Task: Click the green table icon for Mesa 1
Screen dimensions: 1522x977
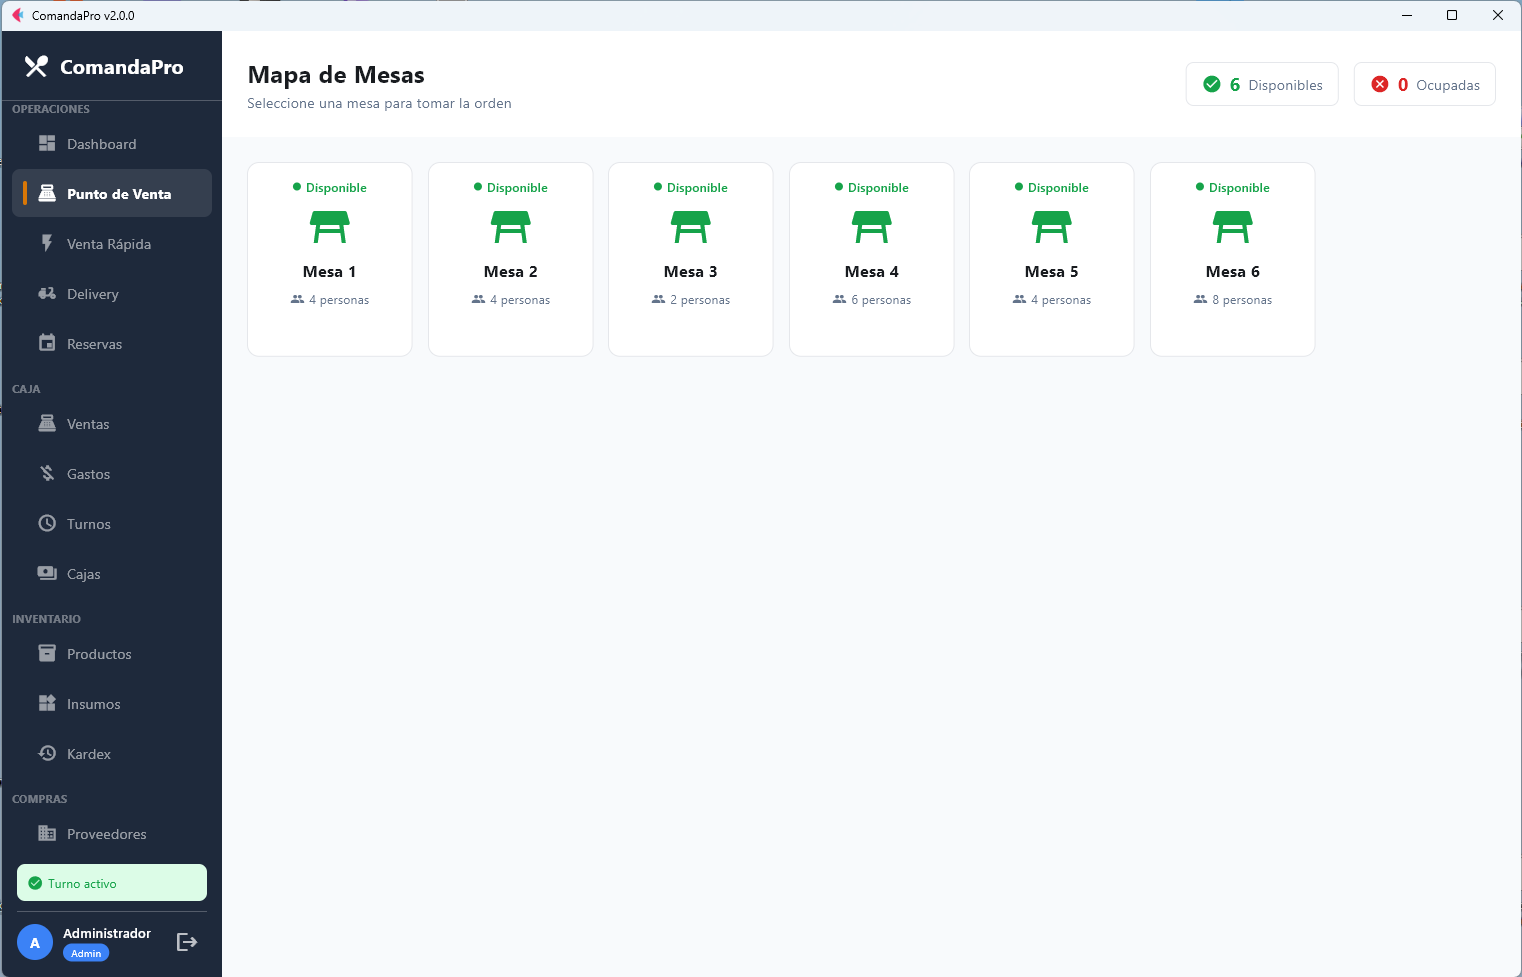Action: point(330,227)
